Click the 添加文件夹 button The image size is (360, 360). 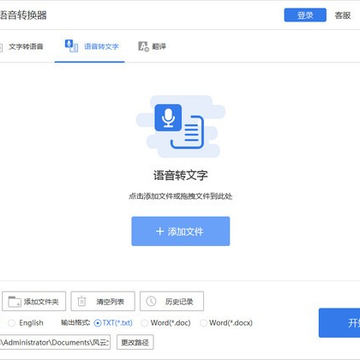click(x=34, y=301)
